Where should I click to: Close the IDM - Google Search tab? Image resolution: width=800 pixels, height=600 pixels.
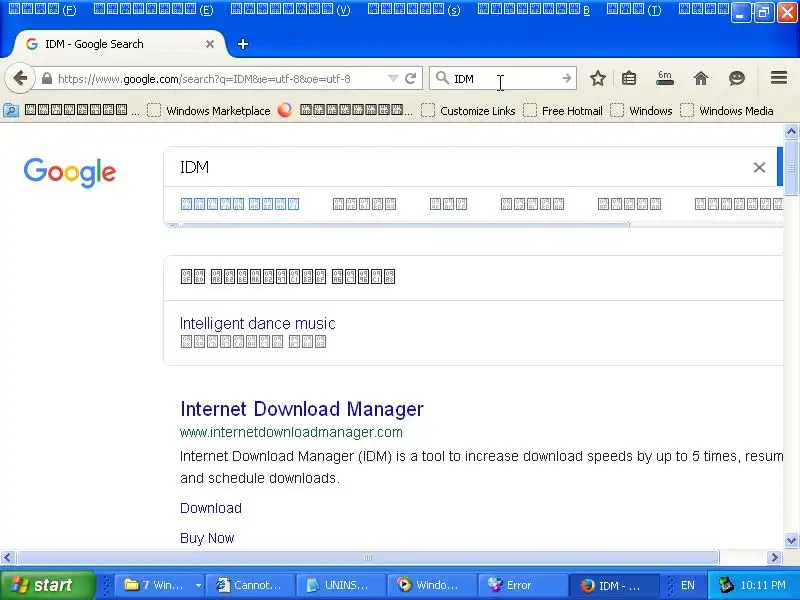click(210, 44)
